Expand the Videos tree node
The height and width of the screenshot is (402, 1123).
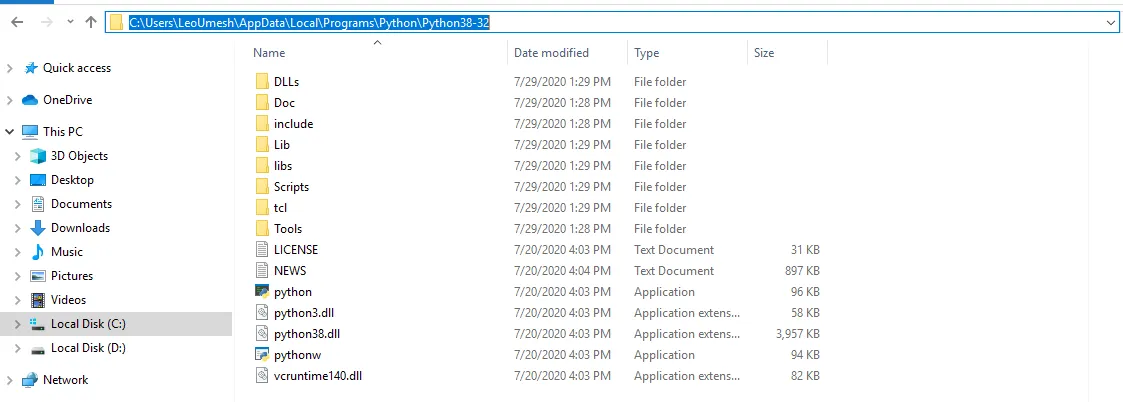tap(18, 300)
